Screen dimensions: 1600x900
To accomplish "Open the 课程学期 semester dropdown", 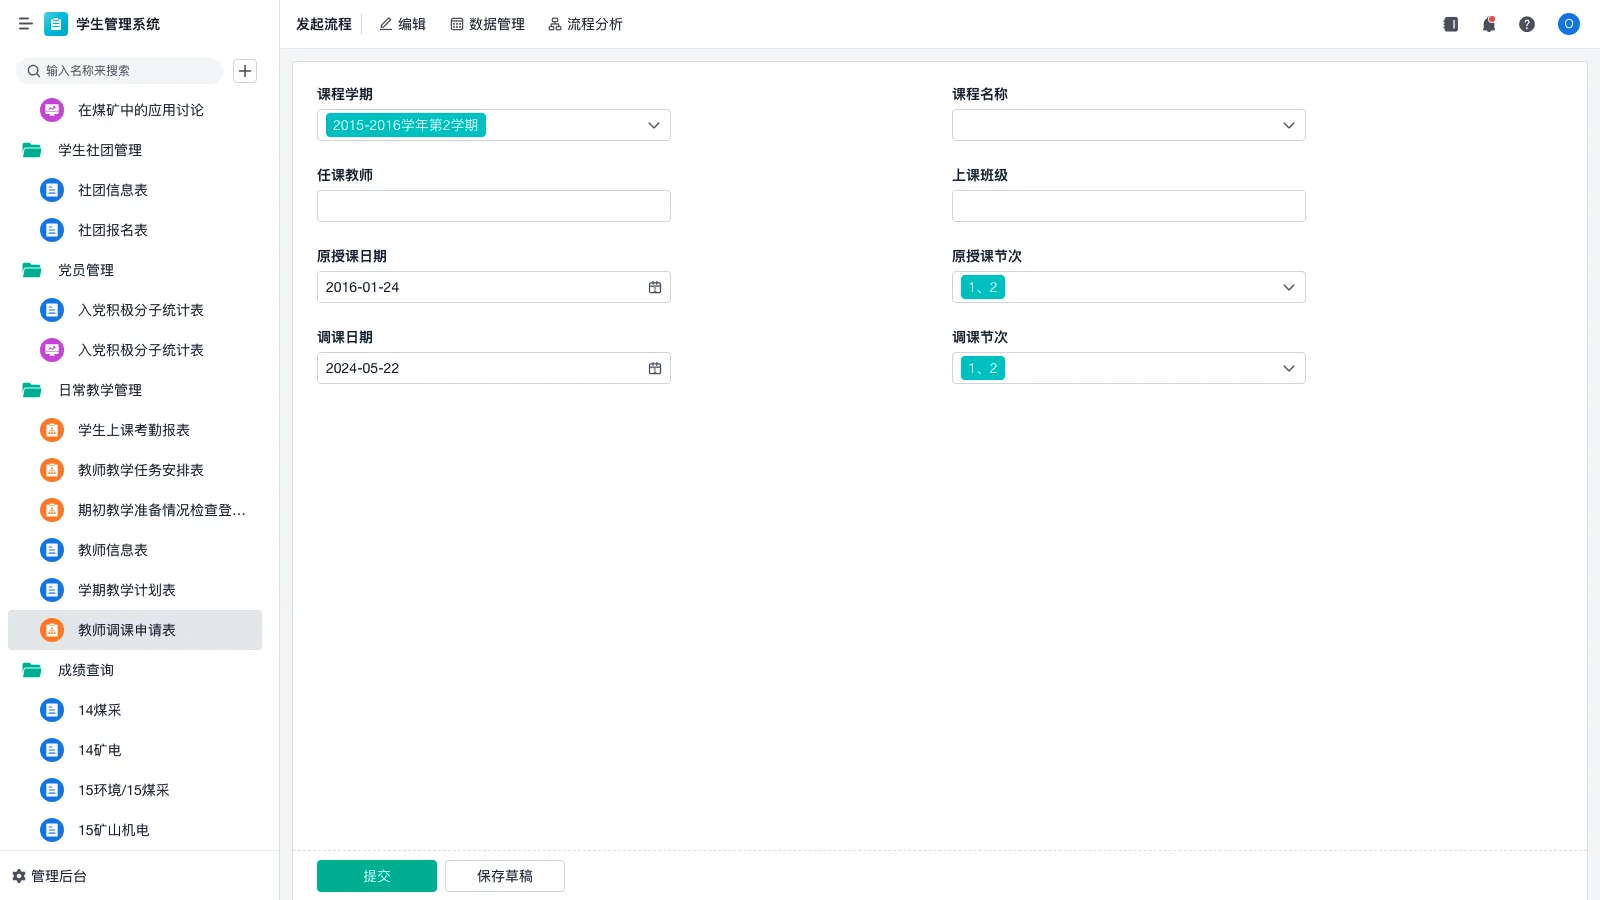I will [653, 125].
